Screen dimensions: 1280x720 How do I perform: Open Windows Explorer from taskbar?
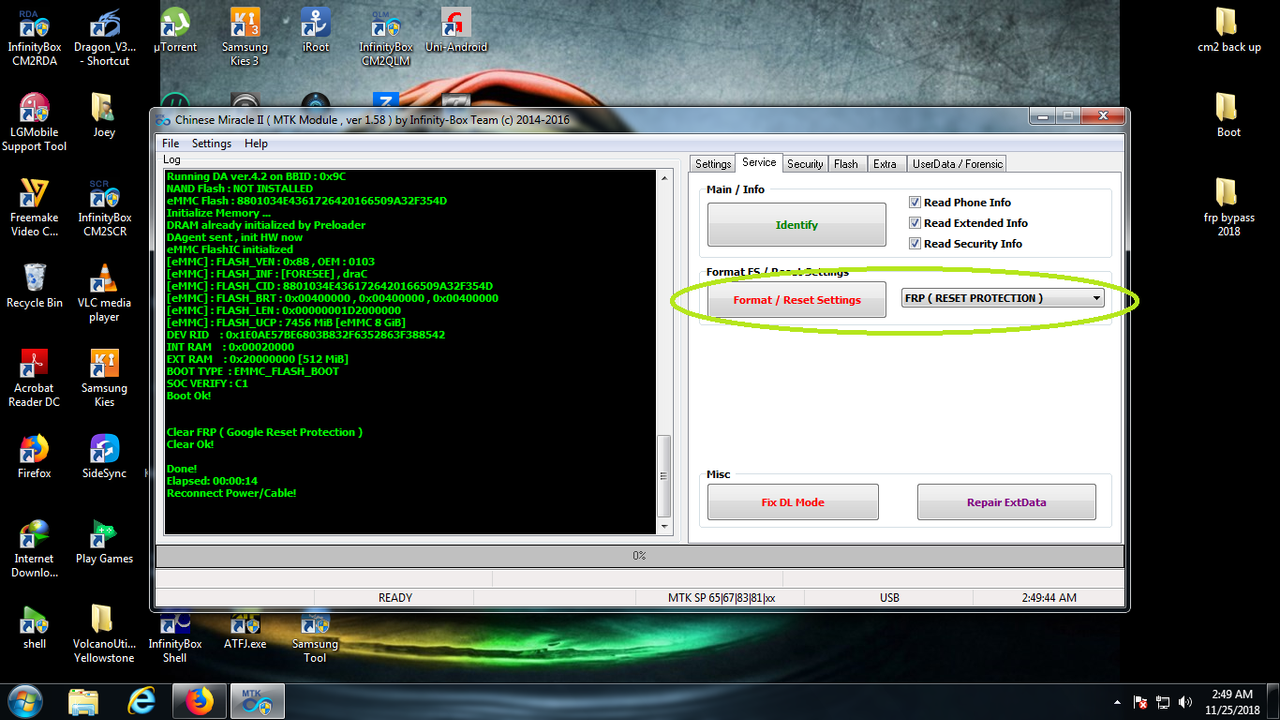click(84, 702)
